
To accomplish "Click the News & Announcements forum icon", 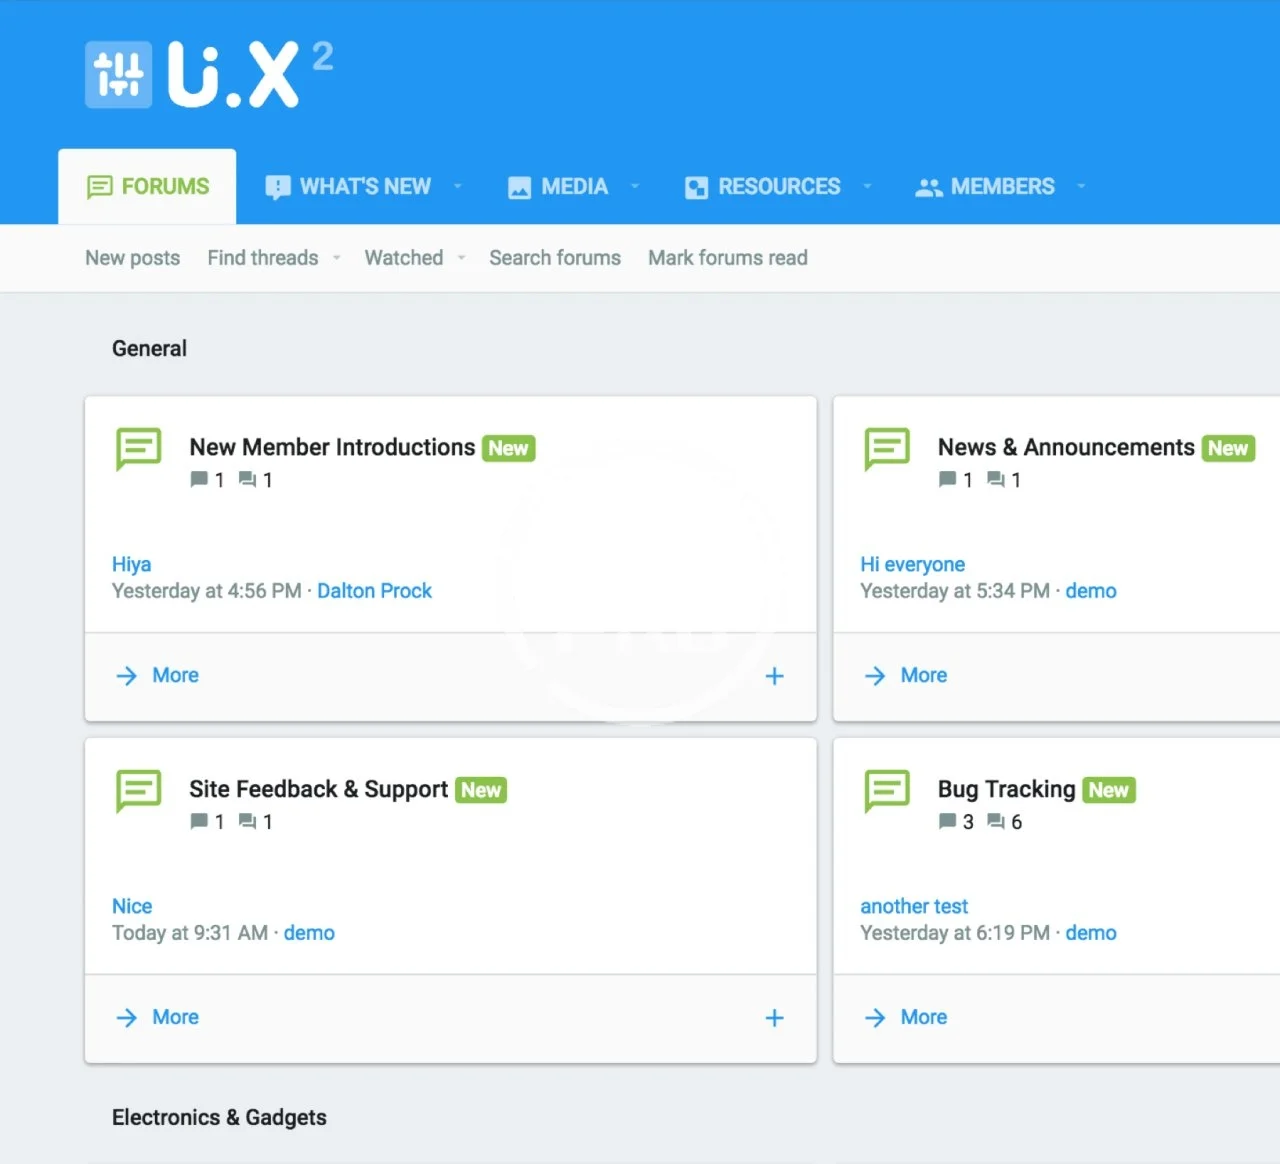I will coord(887,449).
